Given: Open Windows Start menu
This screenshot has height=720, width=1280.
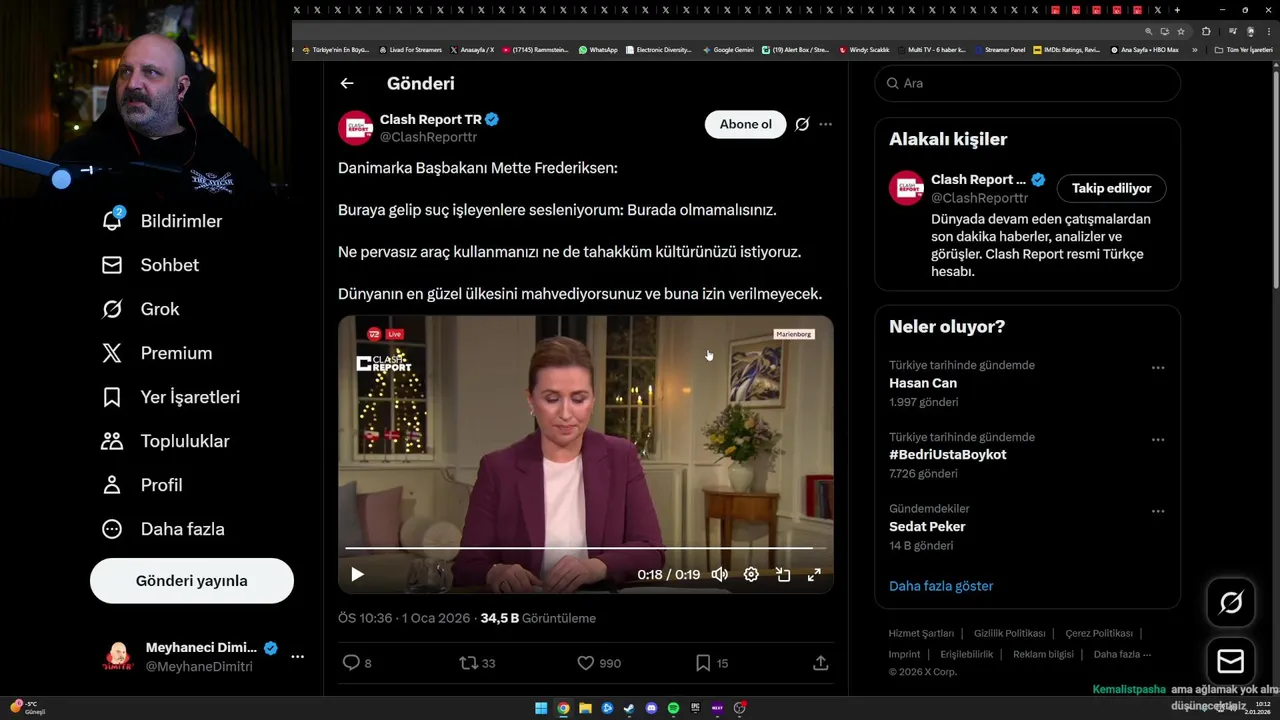Looking at the screenshot, I should pyautogui.click(x=541, y=708).
